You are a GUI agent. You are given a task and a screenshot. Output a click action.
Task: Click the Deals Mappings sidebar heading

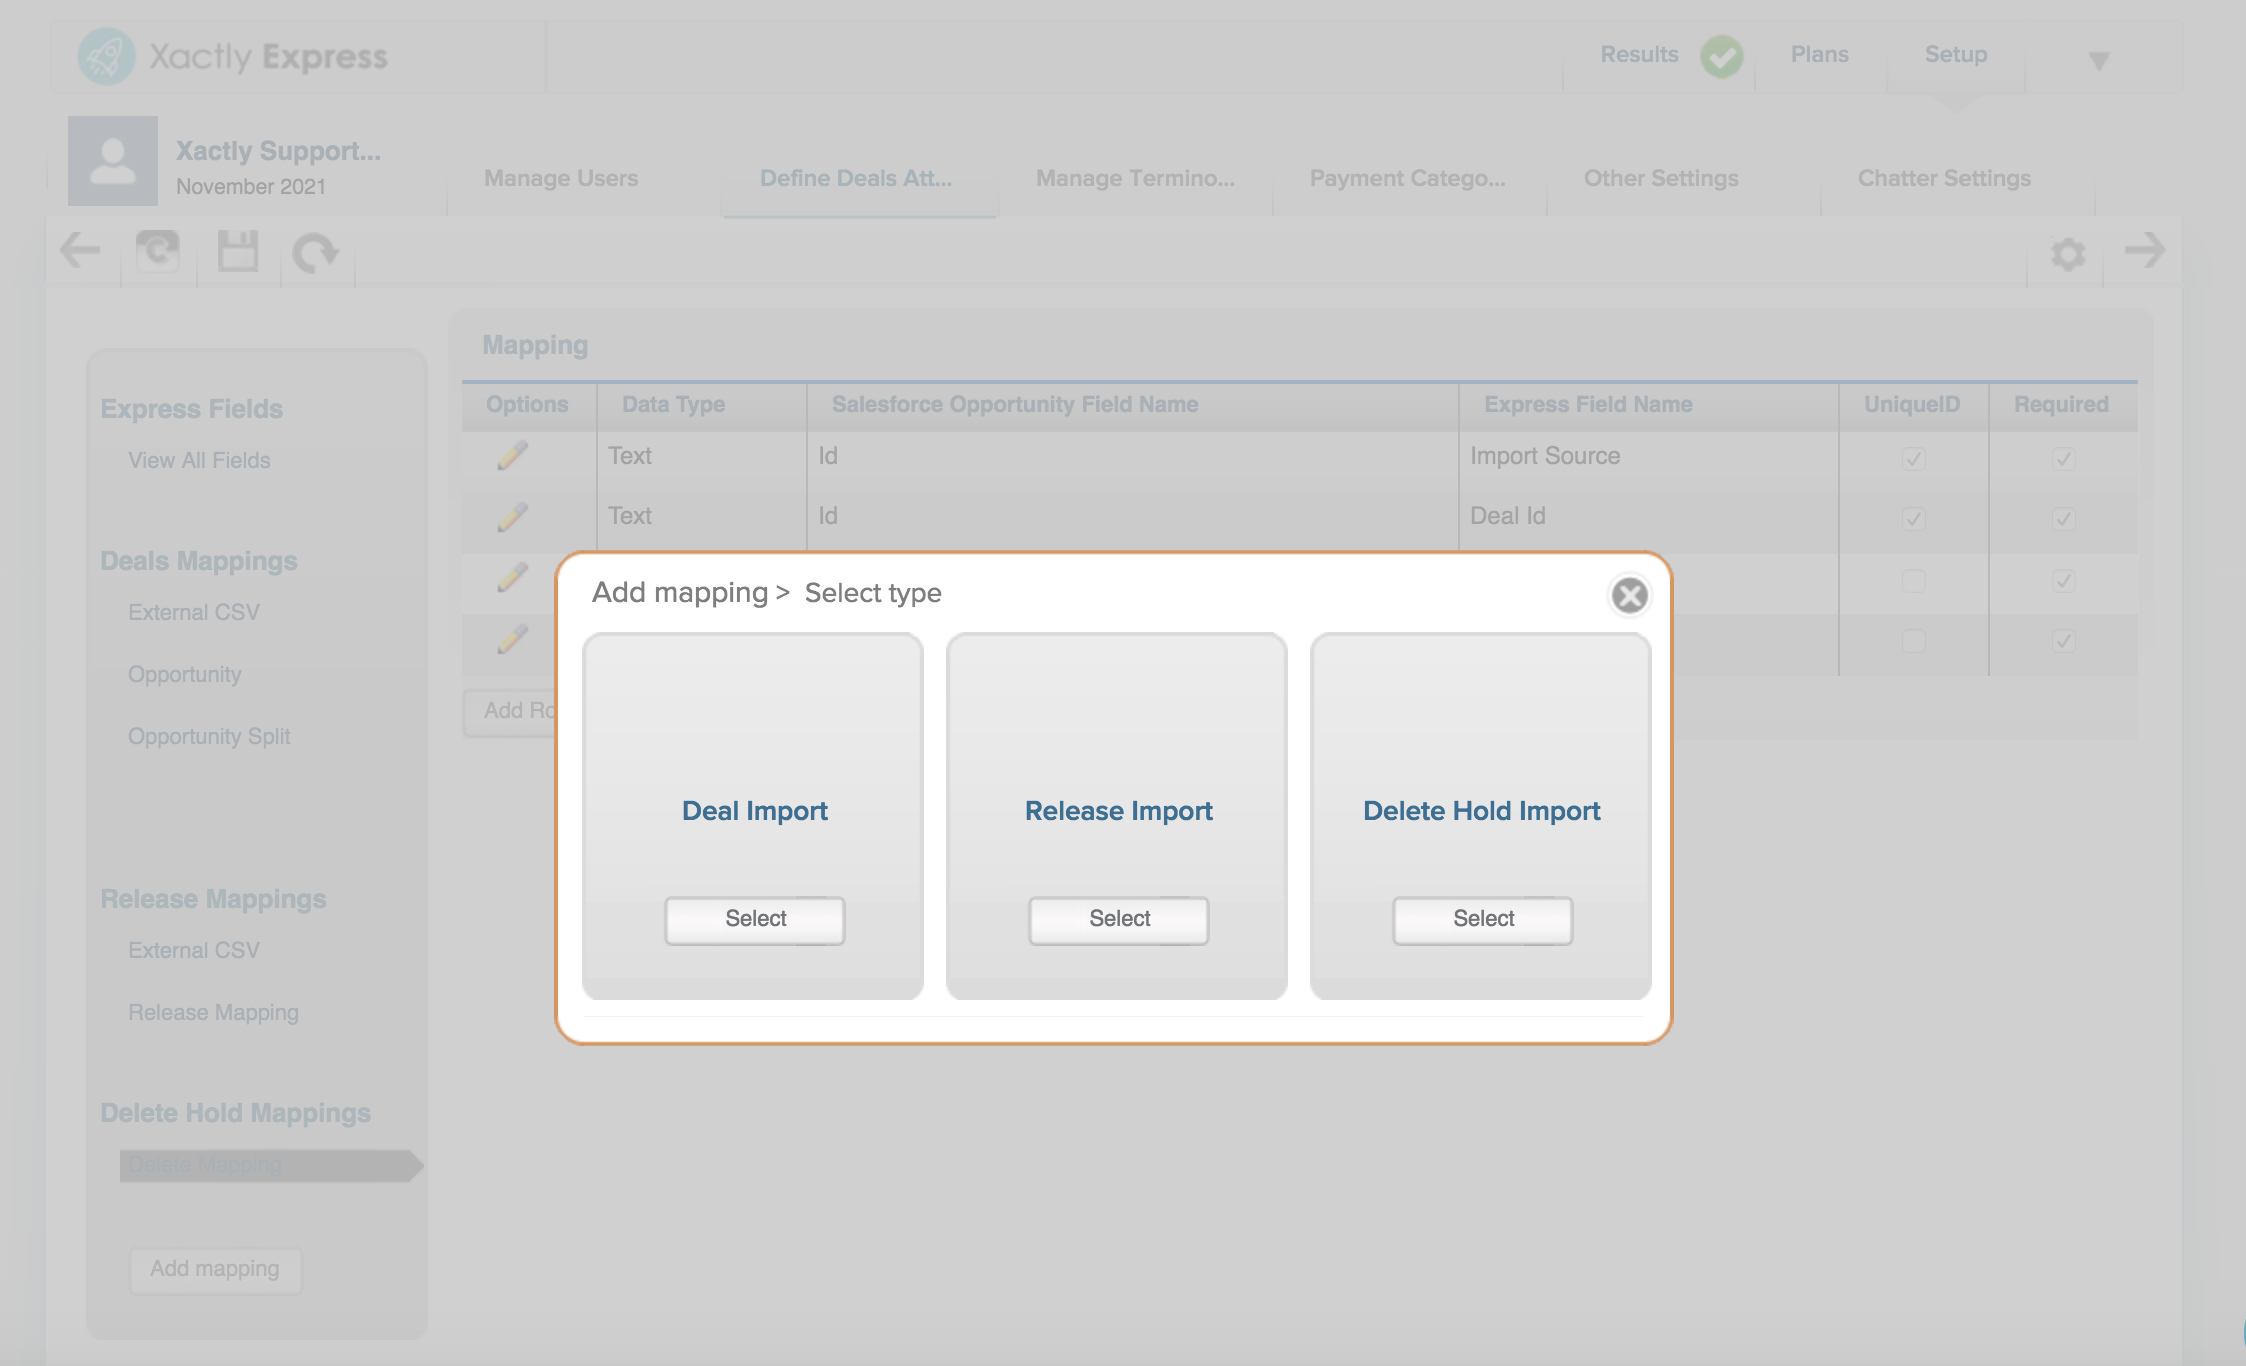coord(199,561)
